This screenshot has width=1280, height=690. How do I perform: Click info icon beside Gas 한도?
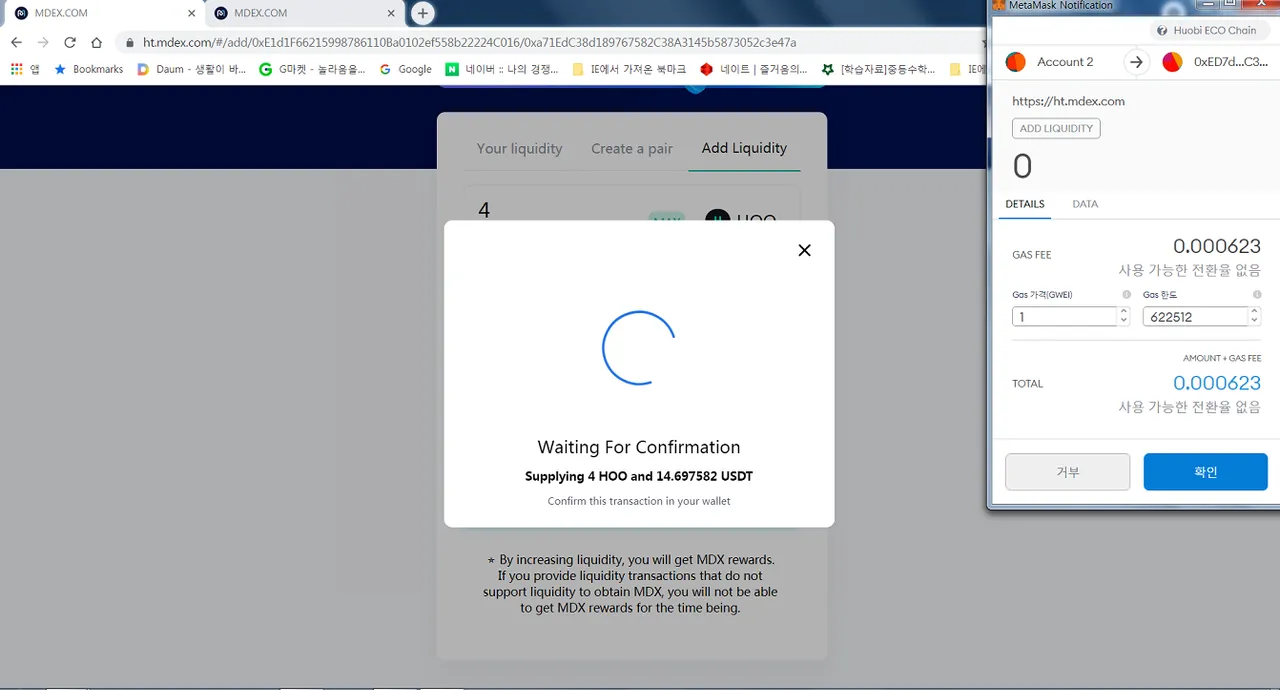(1257, 295)
